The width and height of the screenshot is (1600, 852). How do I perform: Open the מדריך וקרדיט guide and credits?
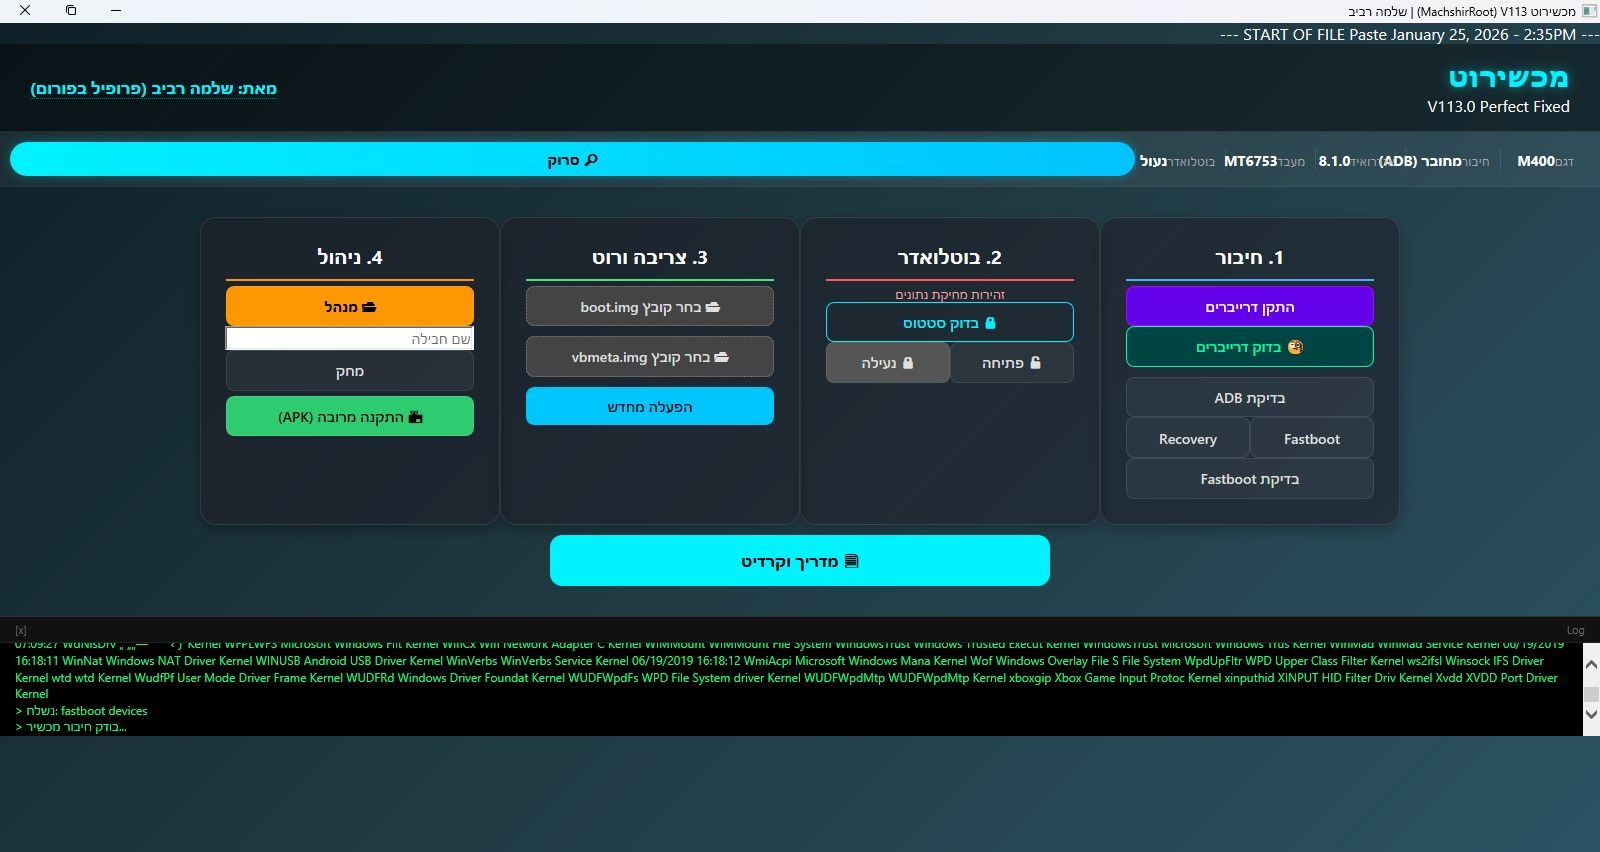(799, 561)
